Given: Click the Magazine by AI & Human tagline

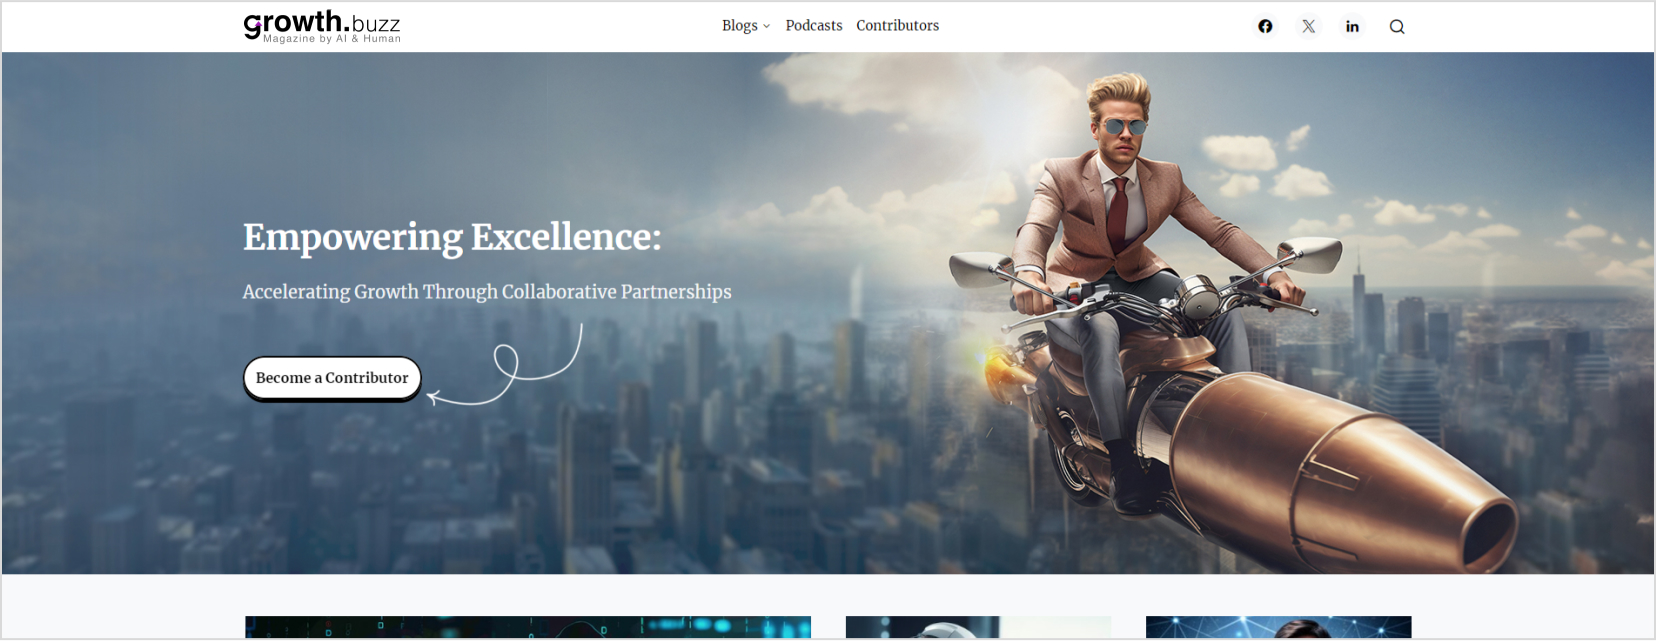Looking at the screenshot, I should pos(332,40).
